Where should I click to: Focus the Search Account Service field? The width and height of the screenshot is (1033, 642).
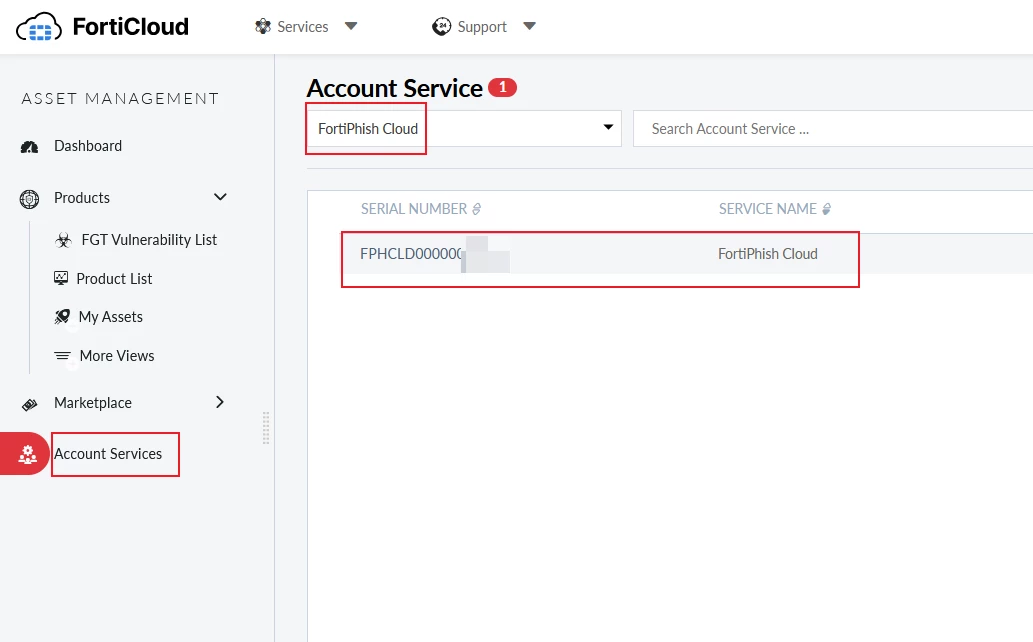pos(833,129)
